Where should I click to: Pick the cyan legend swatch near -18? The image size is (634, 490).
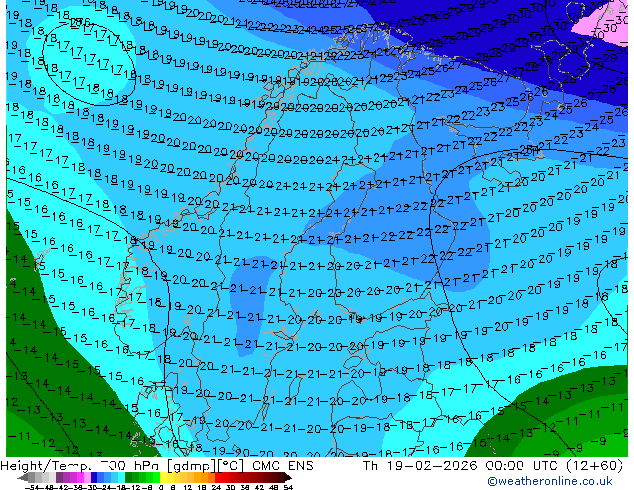pyautogui.click(x=121, y=477)
